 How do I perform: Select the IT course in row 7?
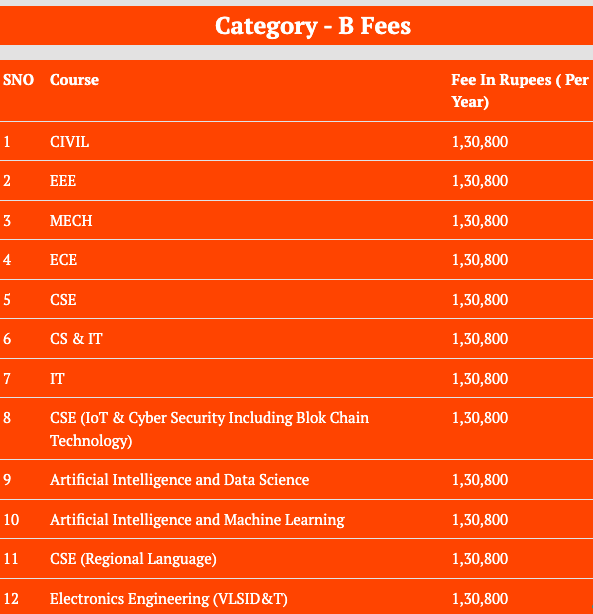[x=57, y=379]
